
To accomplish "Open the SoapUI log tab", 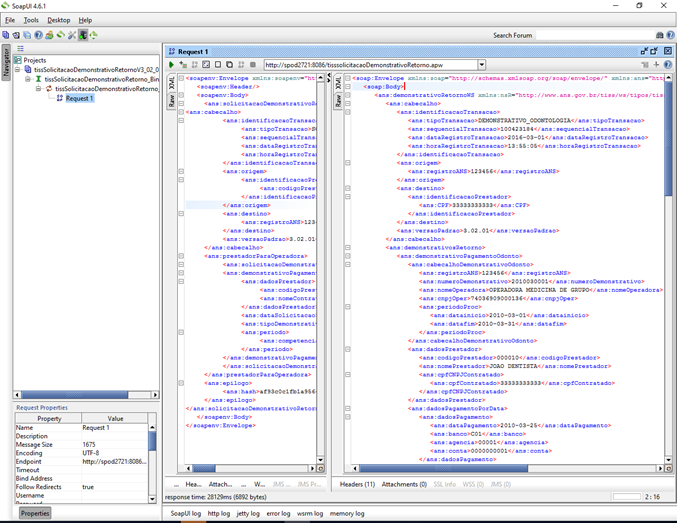I will coord(186,513).
